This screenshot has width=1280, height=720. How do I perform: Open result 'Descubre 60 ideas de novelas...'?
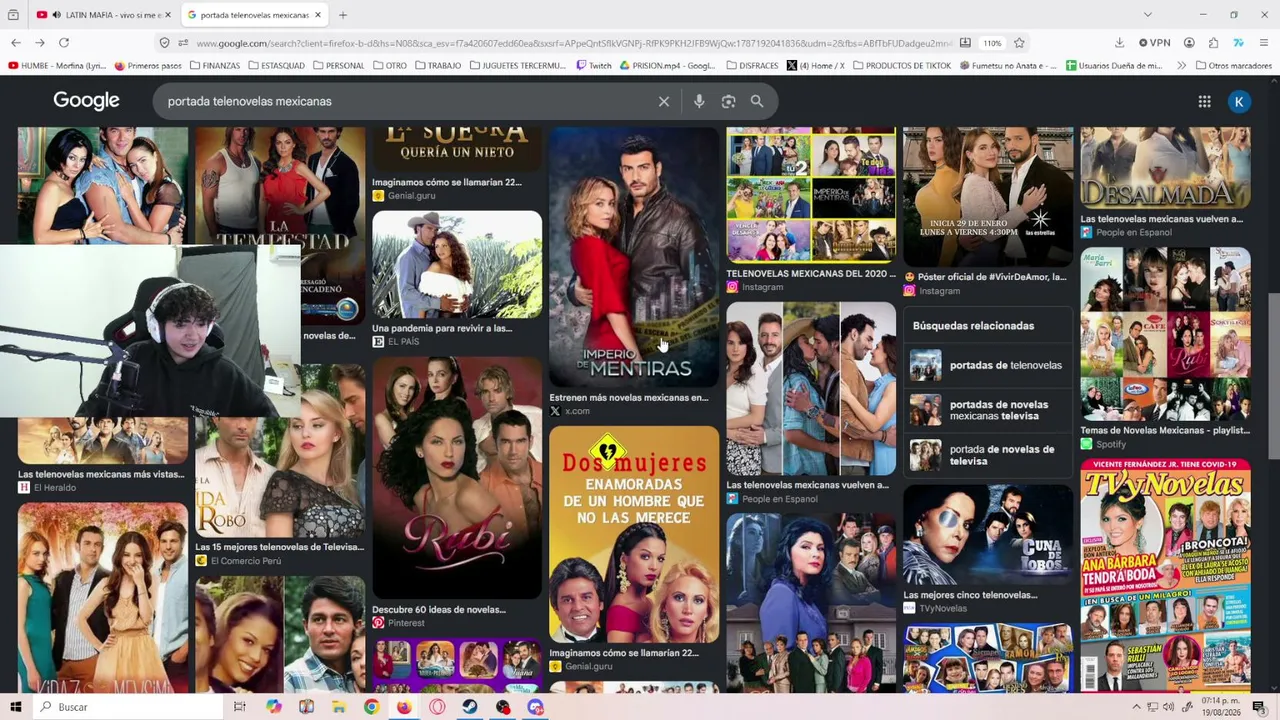point(439,609)
